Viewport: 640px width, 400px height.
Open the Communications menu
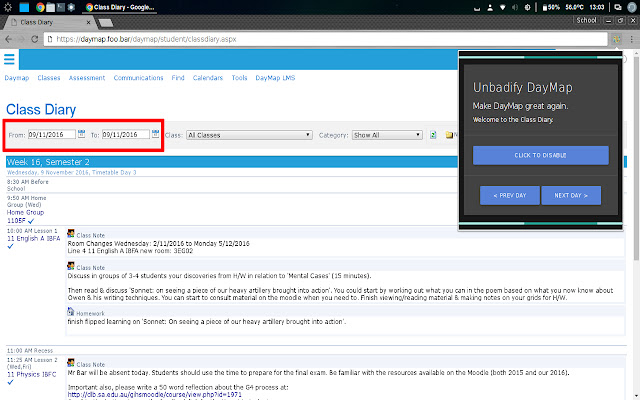138,77
